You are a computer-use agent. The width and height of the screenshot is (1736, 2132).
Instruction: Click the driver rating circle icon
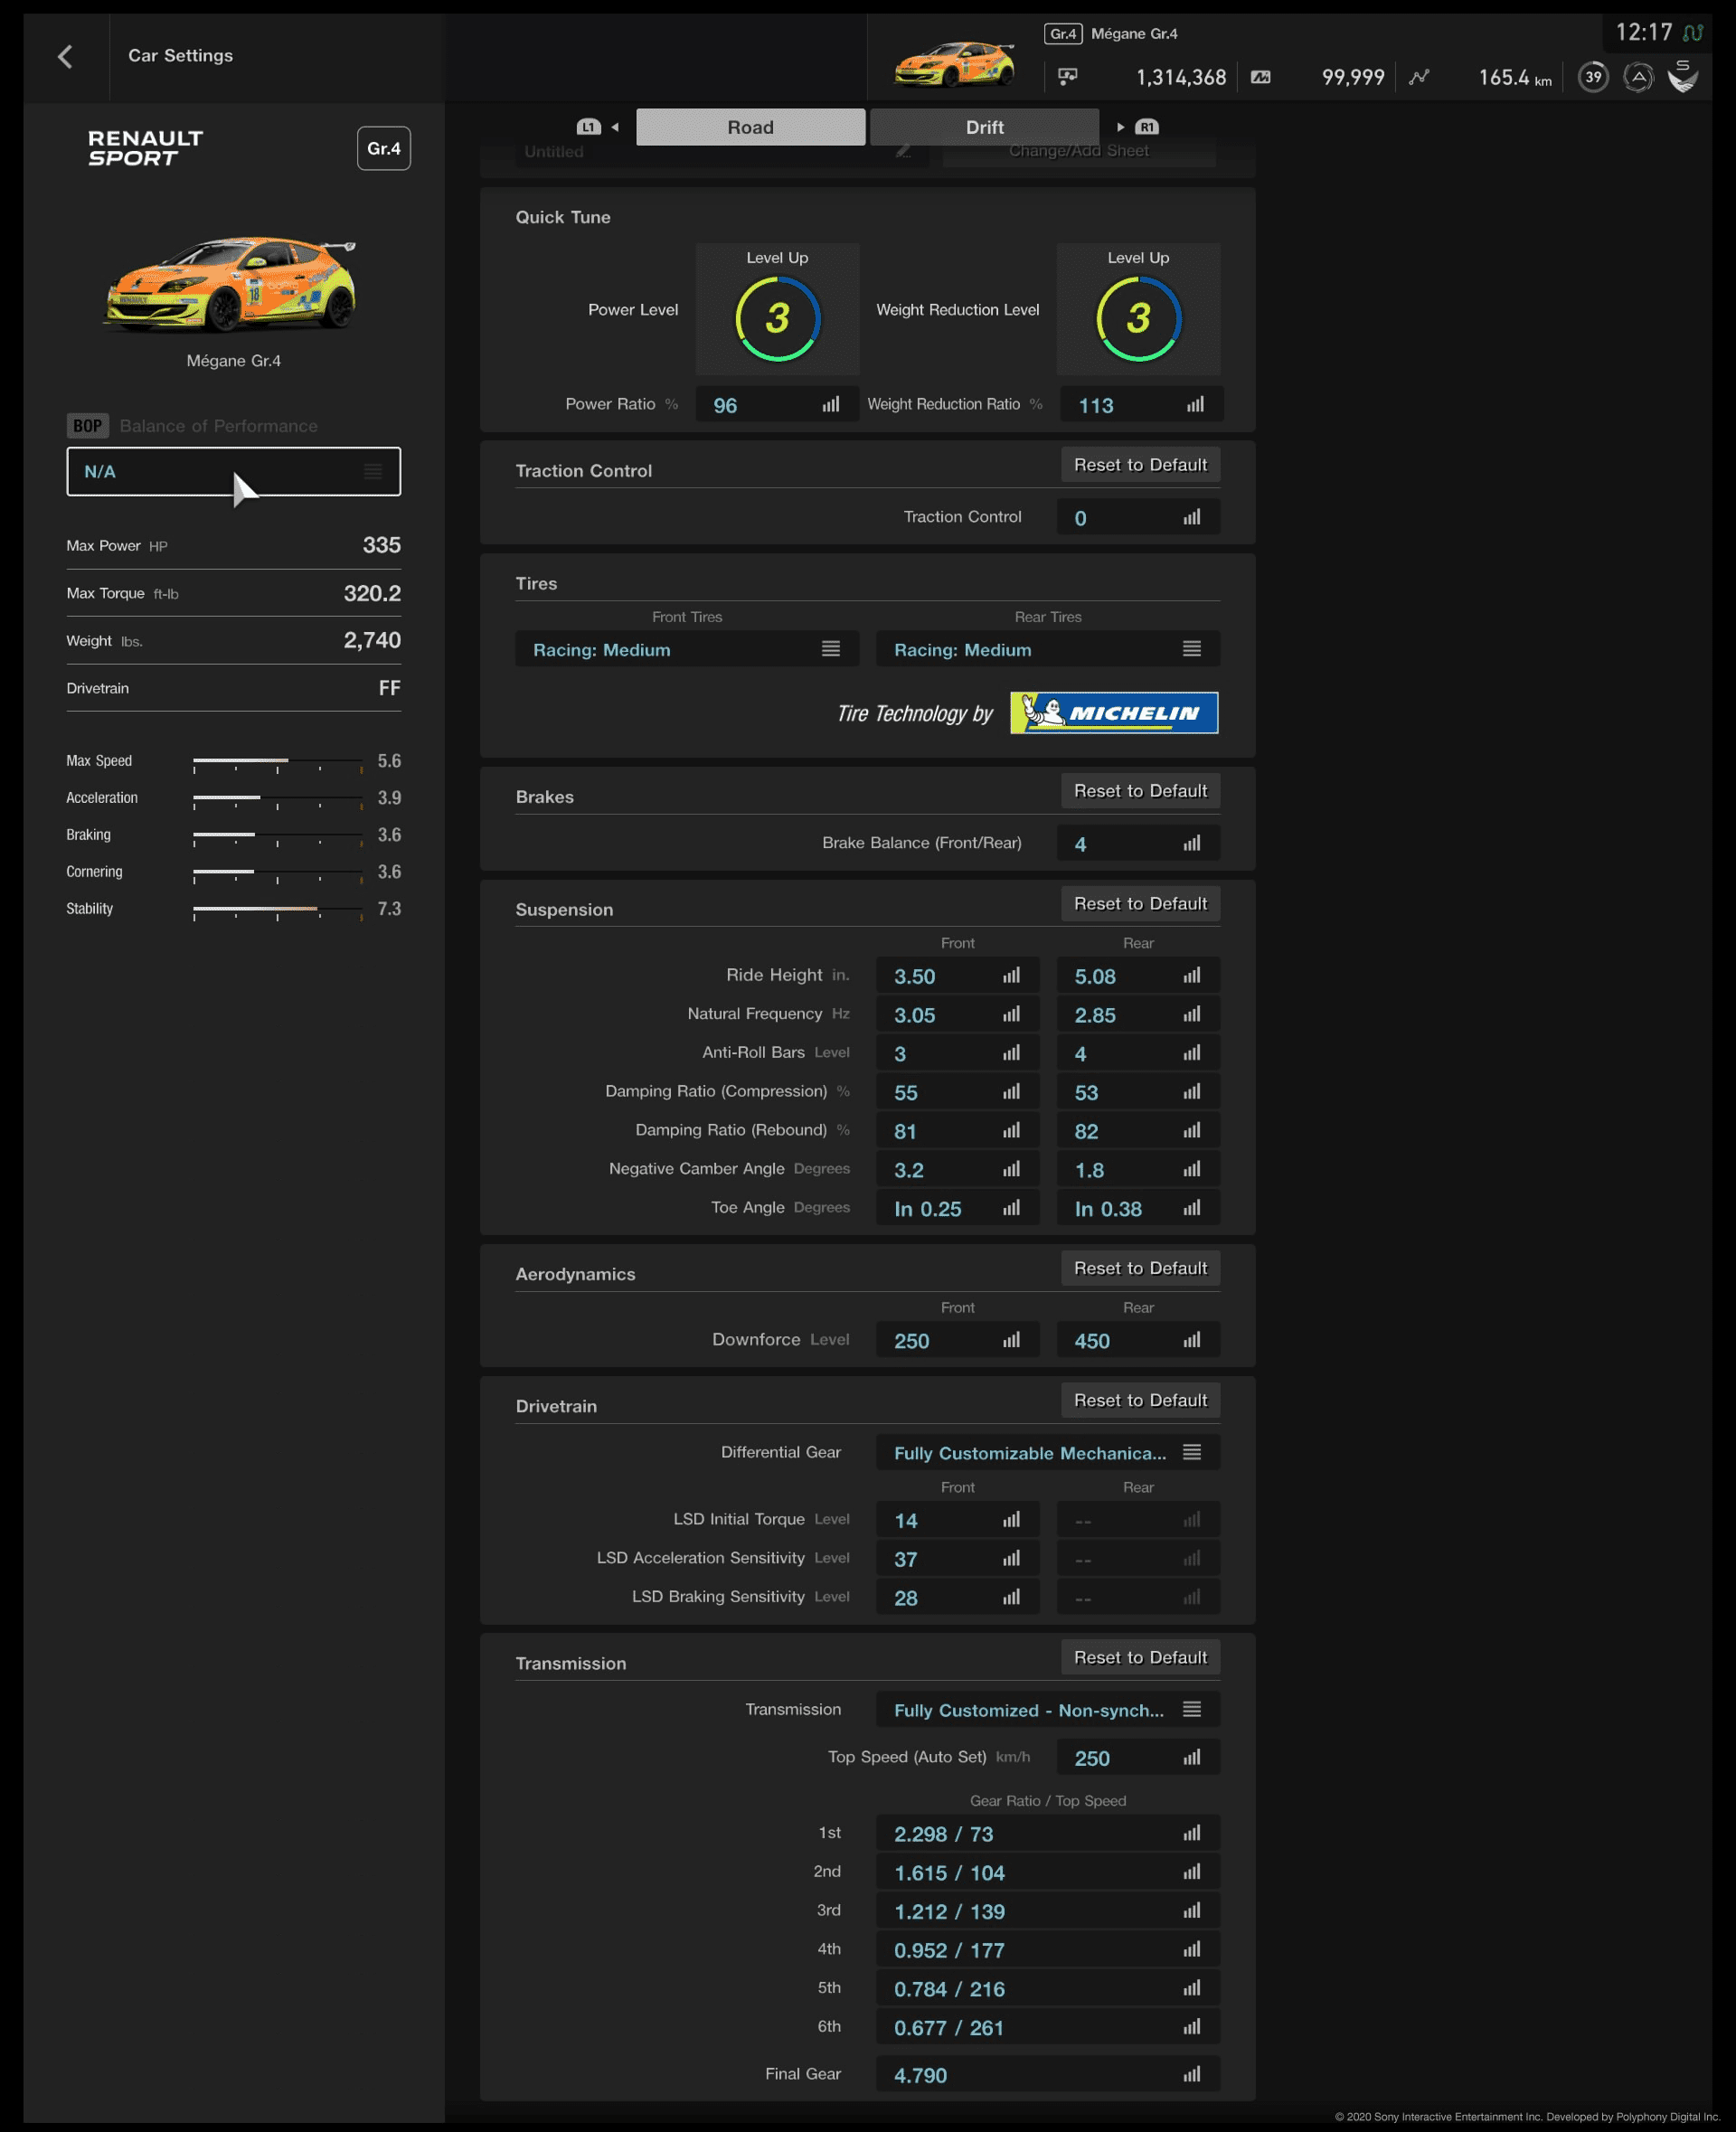tap(1637, 77)
